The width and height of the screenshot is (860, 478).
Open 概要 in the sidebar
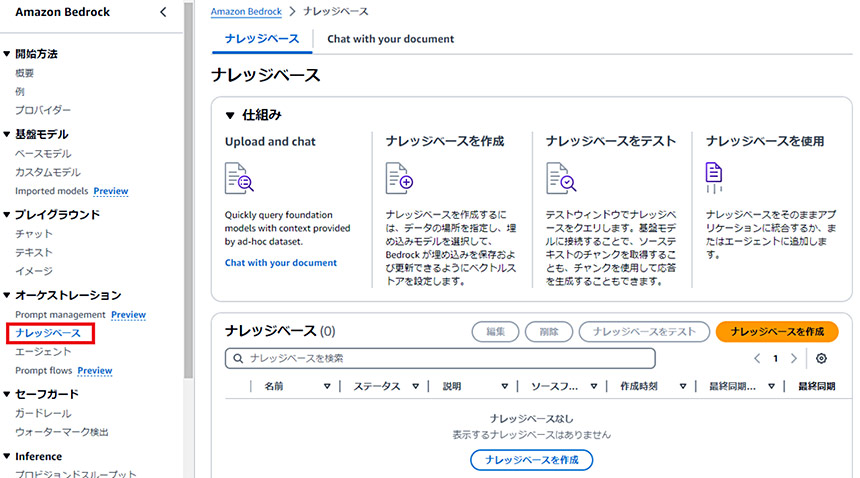(x=25, y=73)
